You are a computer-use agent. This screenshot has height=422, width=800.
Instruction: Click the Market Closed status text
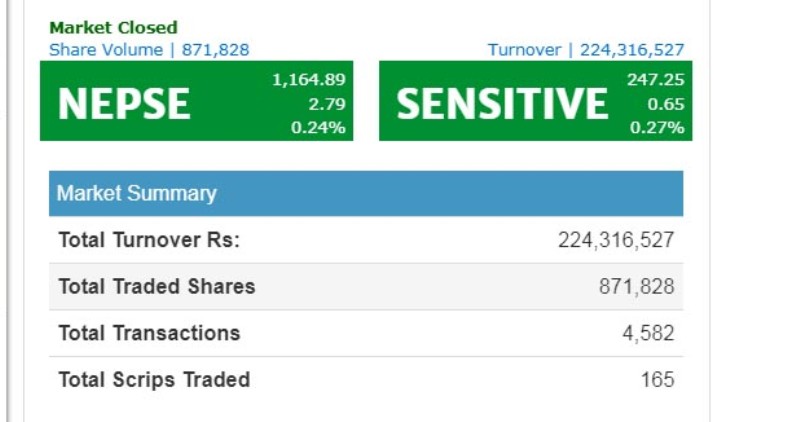(x=113, y=28)
